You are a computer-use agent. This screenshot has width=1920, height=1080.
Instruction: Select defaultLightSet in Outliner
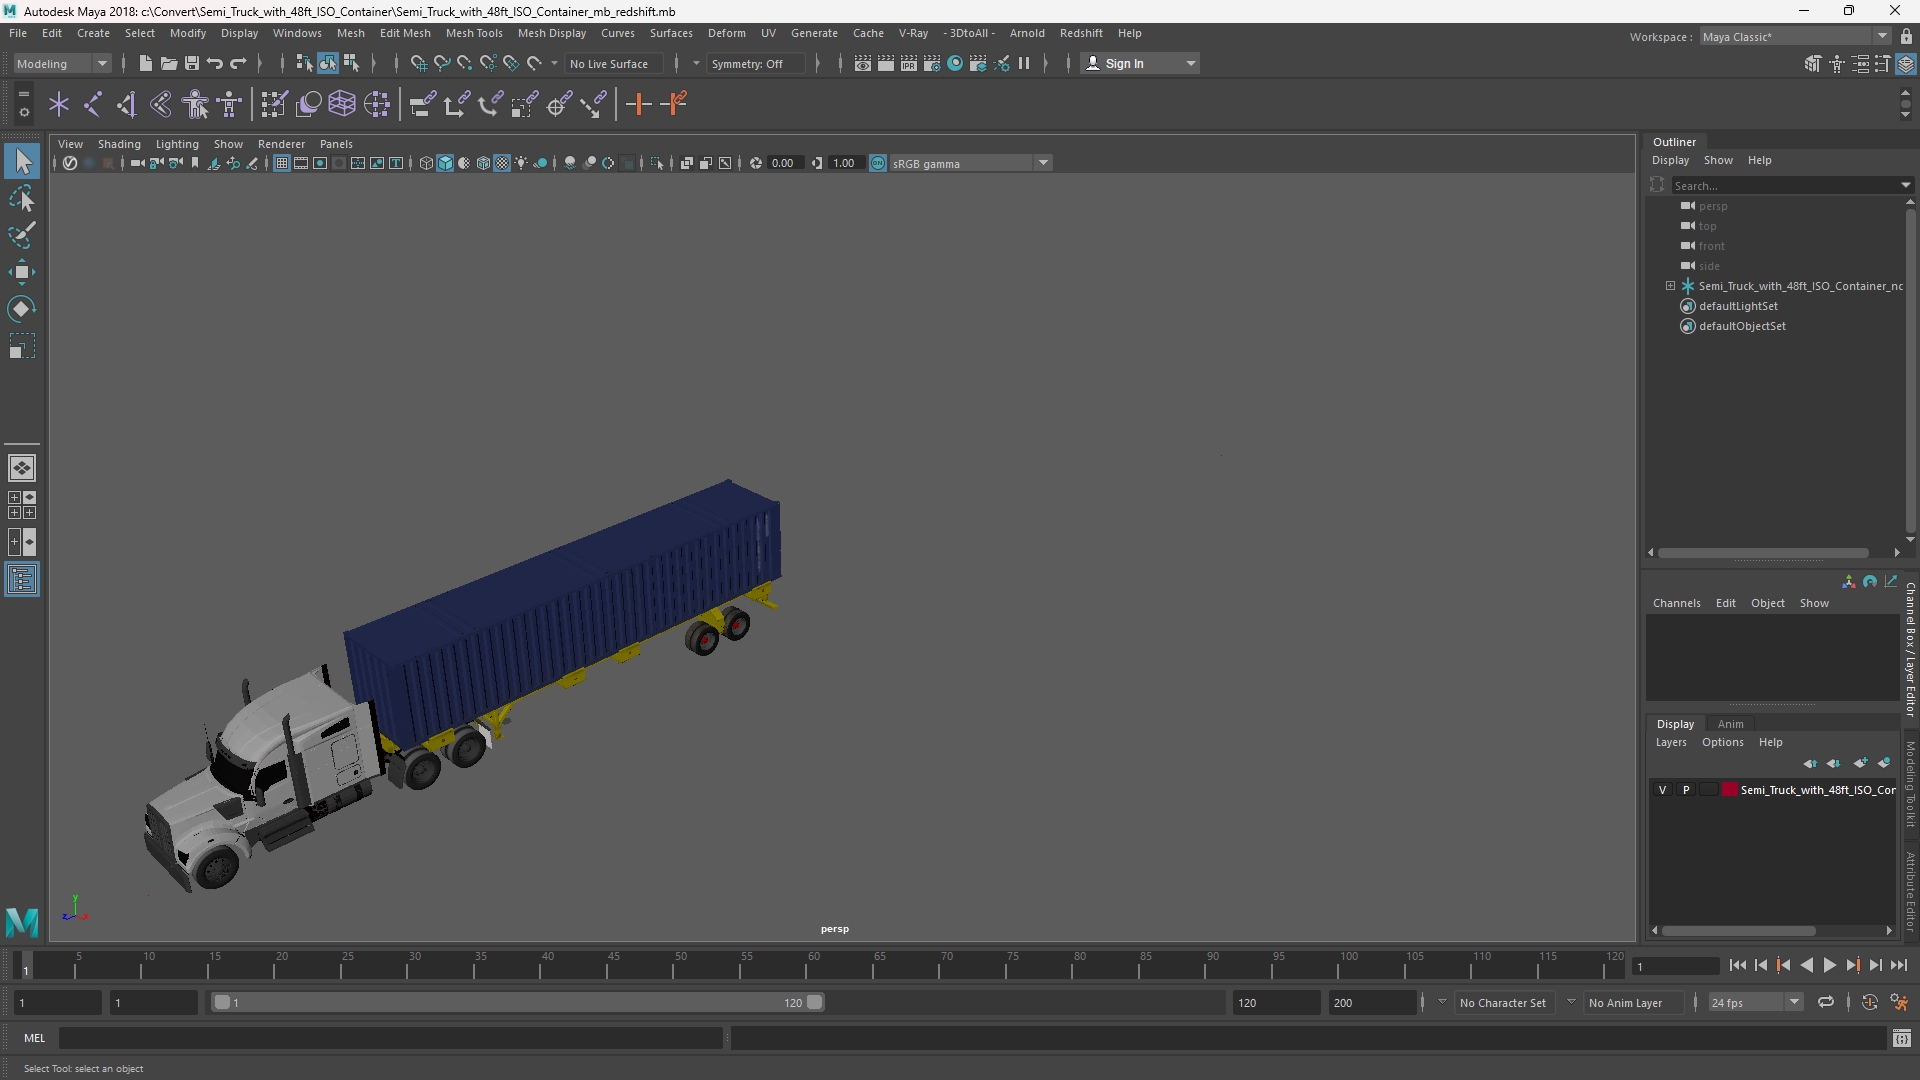pyautogui.click(x=1738, y=306)
